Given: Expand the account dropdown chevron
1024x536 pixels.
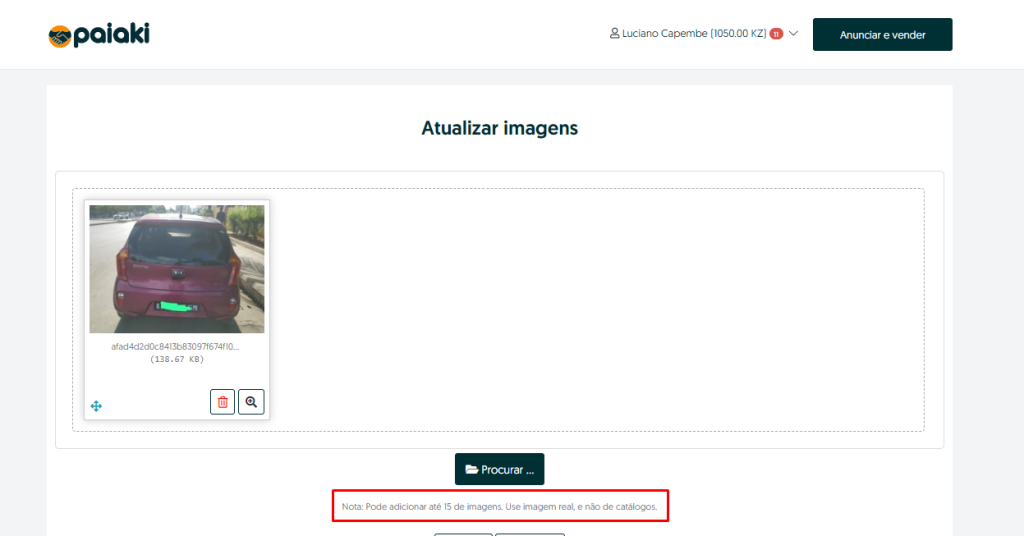Looking at the screenshot, I should click(793, 33).
